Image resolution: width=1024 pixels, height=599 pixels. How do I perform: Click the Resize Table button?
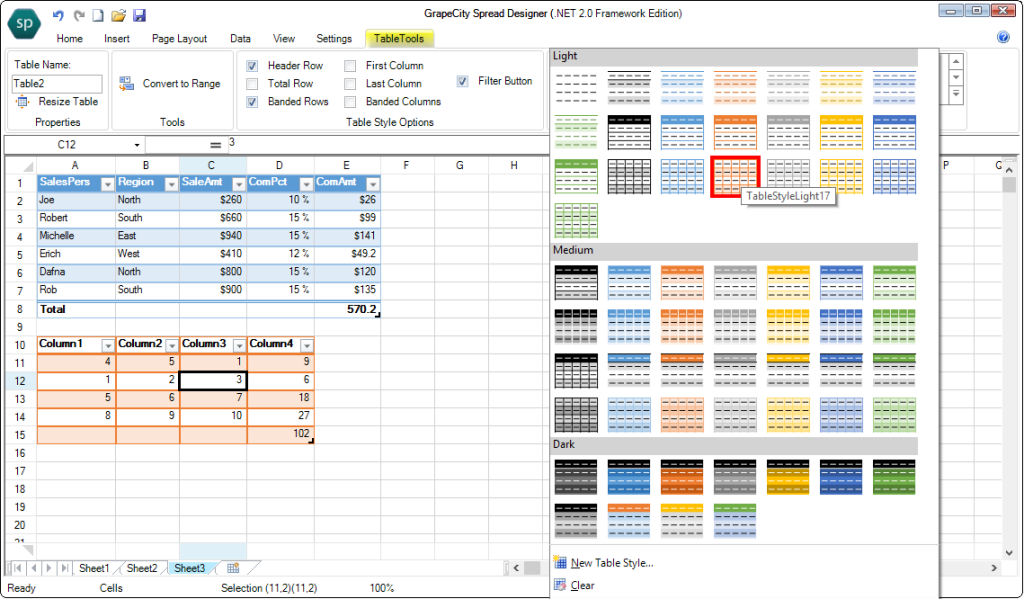[57, 102]
